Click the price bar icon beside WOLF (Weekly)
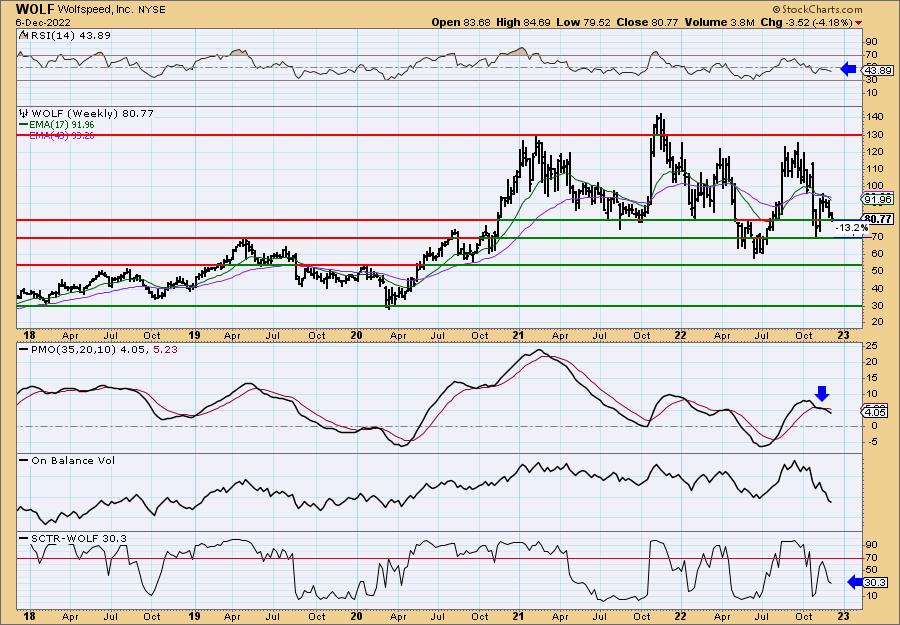900x625 pixels. [x=24, y=113]
